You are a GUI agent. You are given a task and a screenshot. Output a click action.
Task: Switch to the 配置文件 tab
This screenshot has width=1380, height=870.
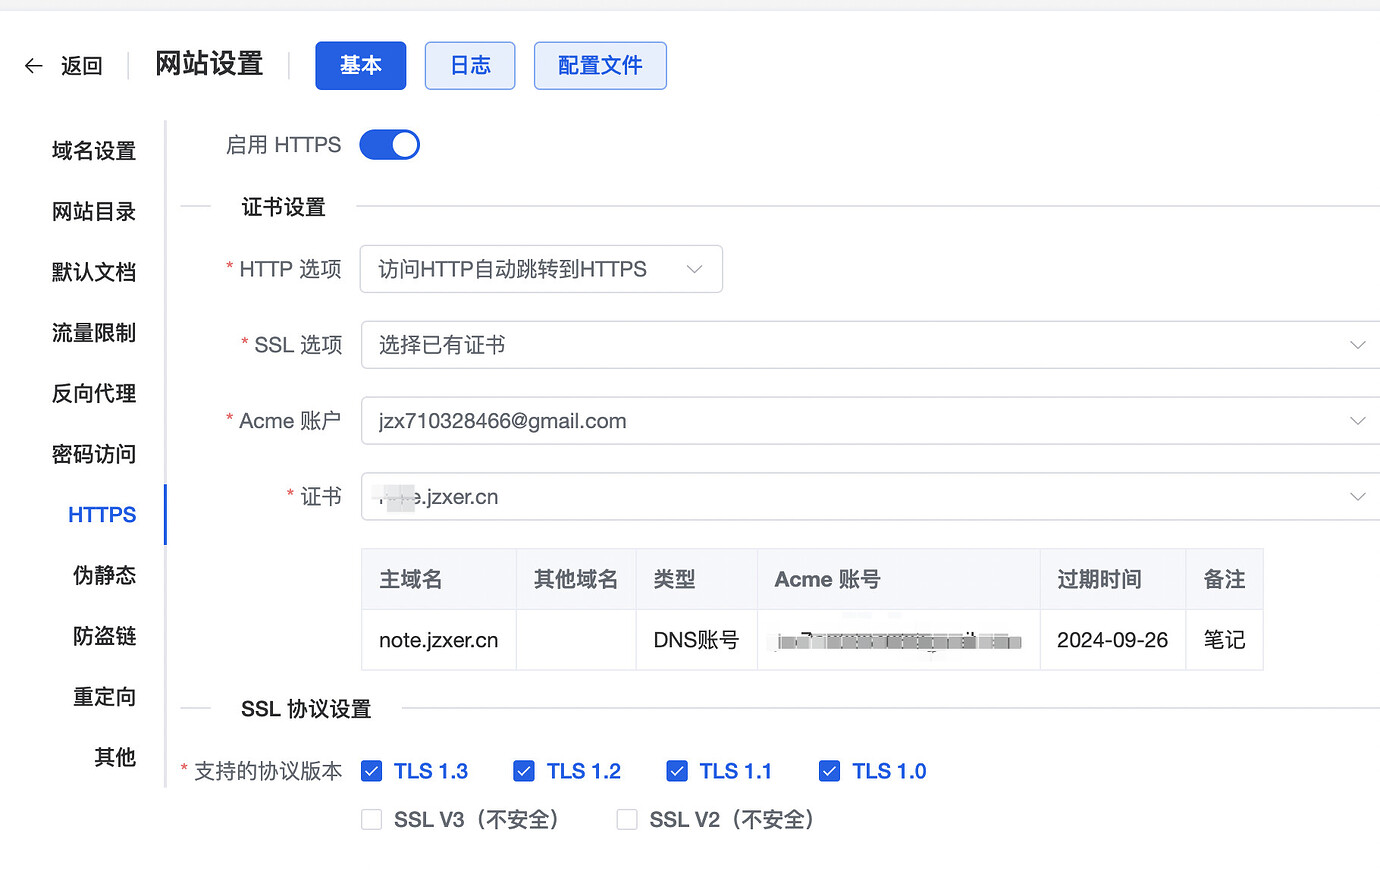click(x=600, y=65)
